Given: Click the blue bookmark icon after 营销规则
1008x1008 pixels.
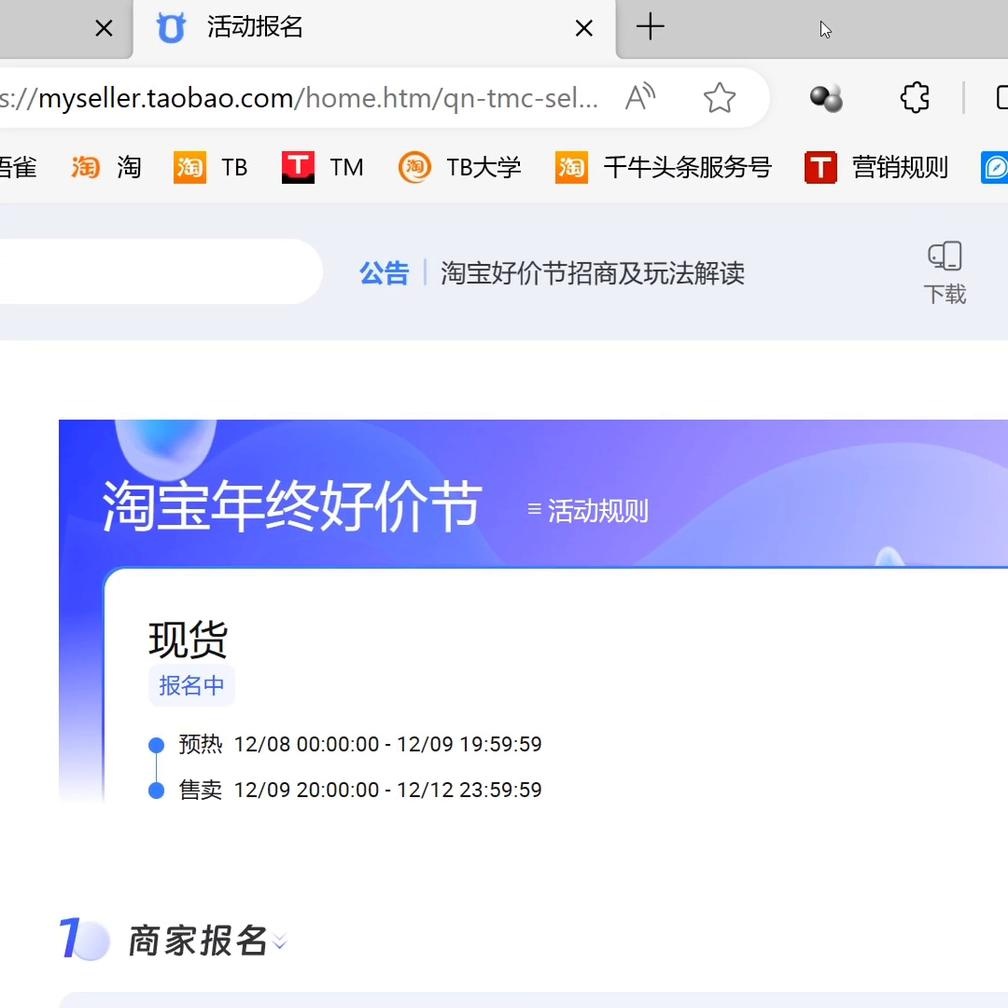Looking at the screenshot, I should 994,167.
